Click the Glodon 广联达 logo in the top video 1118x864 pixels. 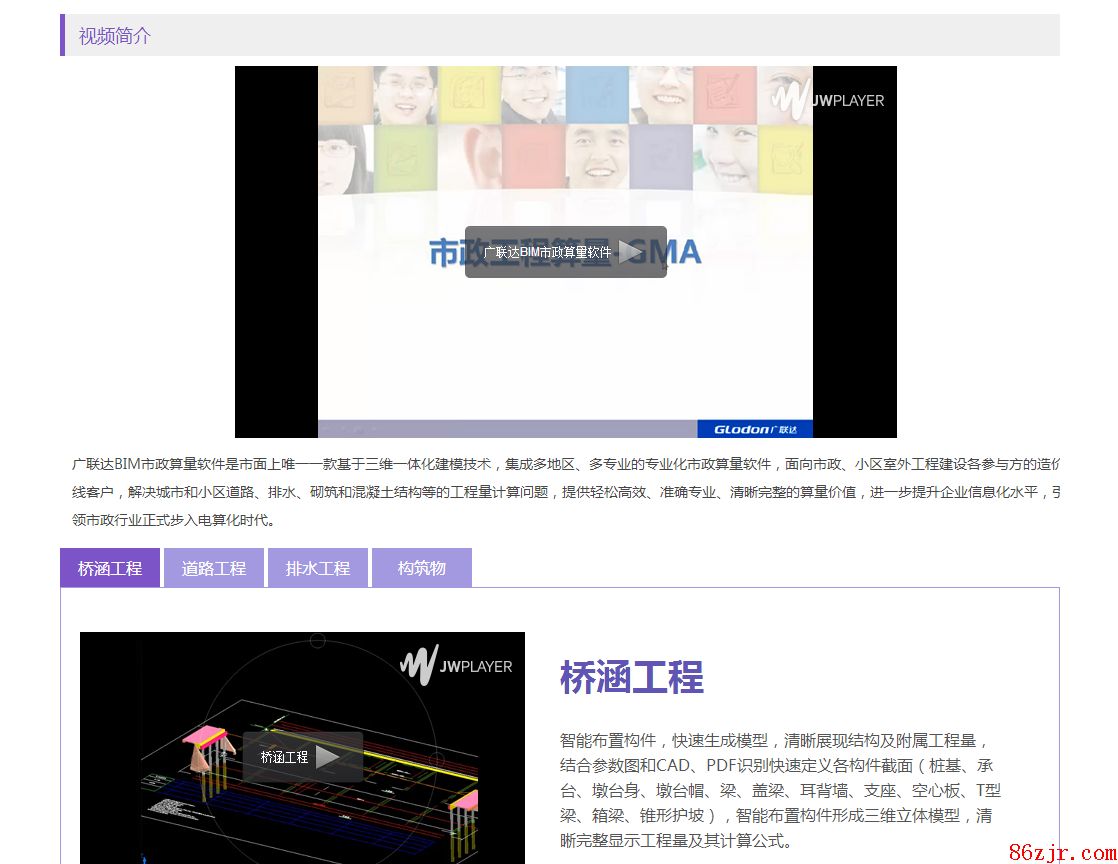pos(755,429)
